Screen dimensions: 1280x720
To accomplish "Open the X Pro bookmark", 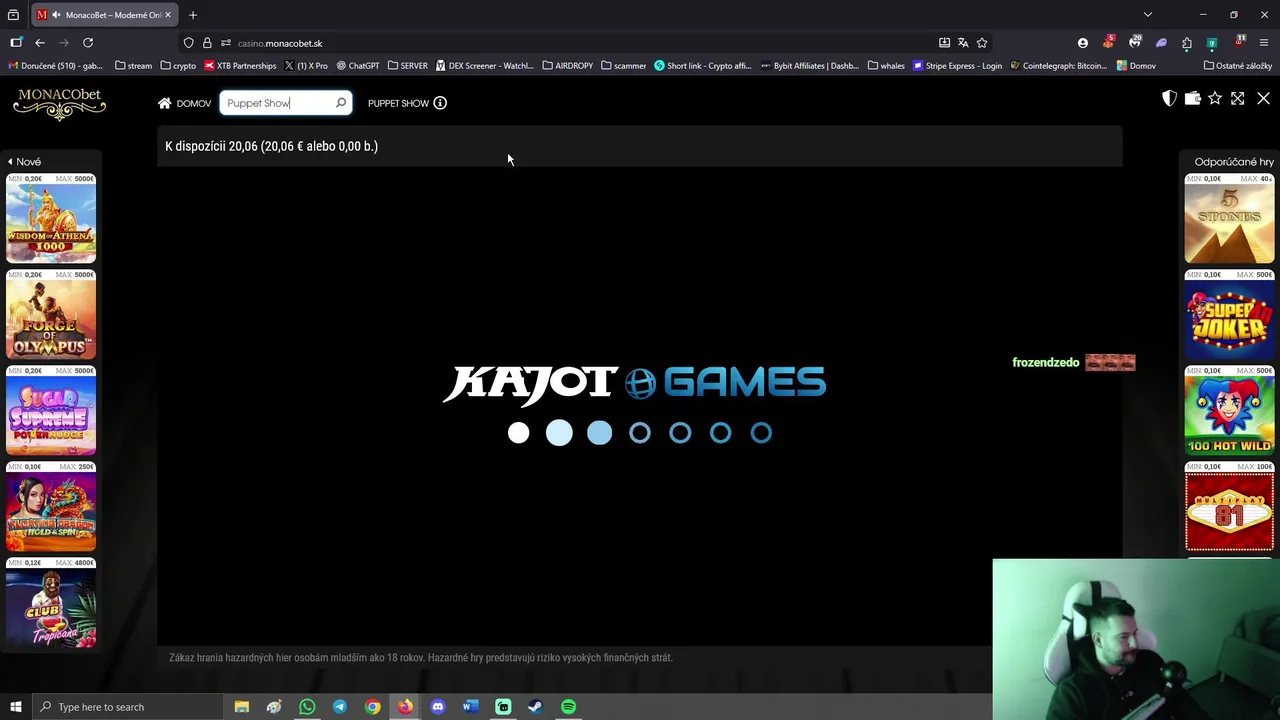I will (306, 66).
